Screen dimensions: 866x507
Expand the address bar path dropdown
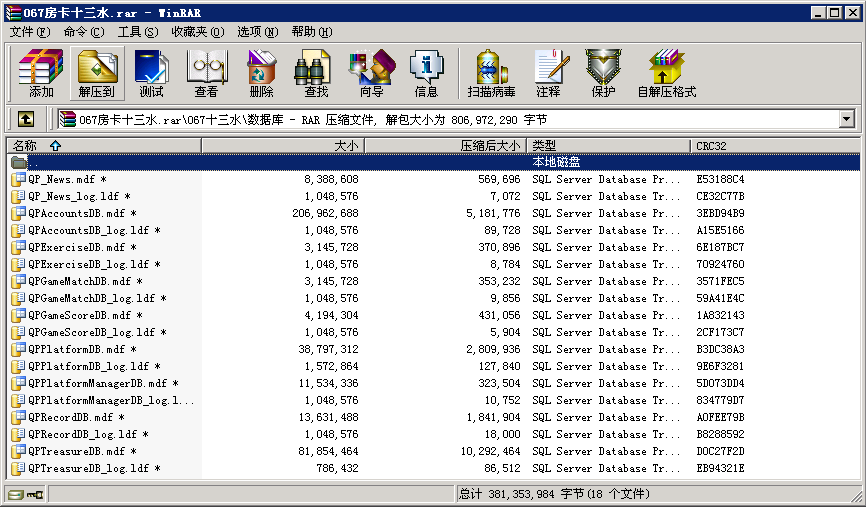(847, 119)
